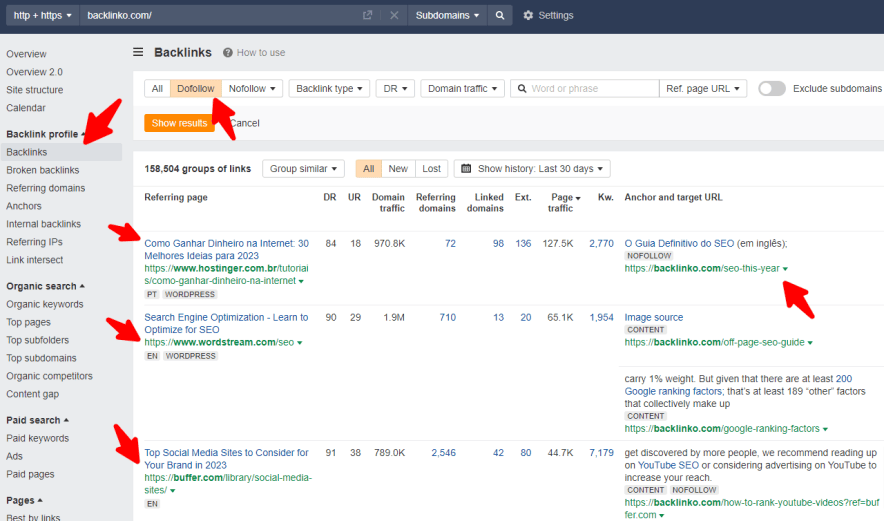
Task: Open Settings via the gear icon
Action: [529, 15]
